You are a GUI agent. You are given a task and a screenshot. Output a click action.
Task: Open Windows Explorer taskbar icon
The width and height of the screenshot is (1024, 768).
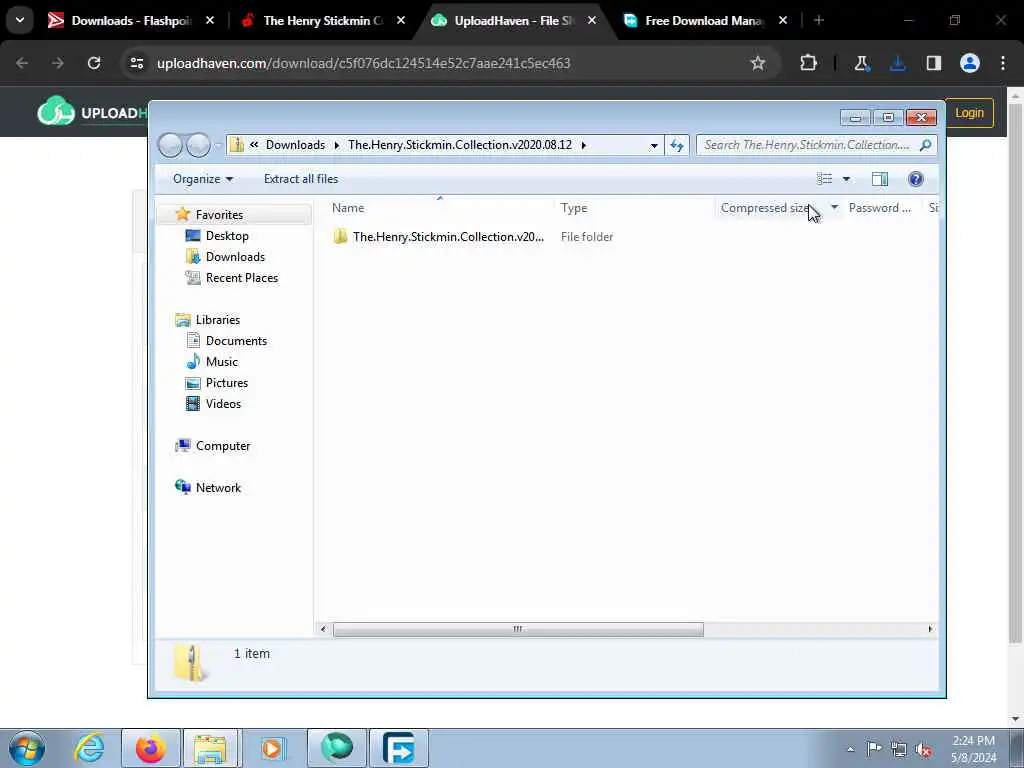[x=210, y=748]
